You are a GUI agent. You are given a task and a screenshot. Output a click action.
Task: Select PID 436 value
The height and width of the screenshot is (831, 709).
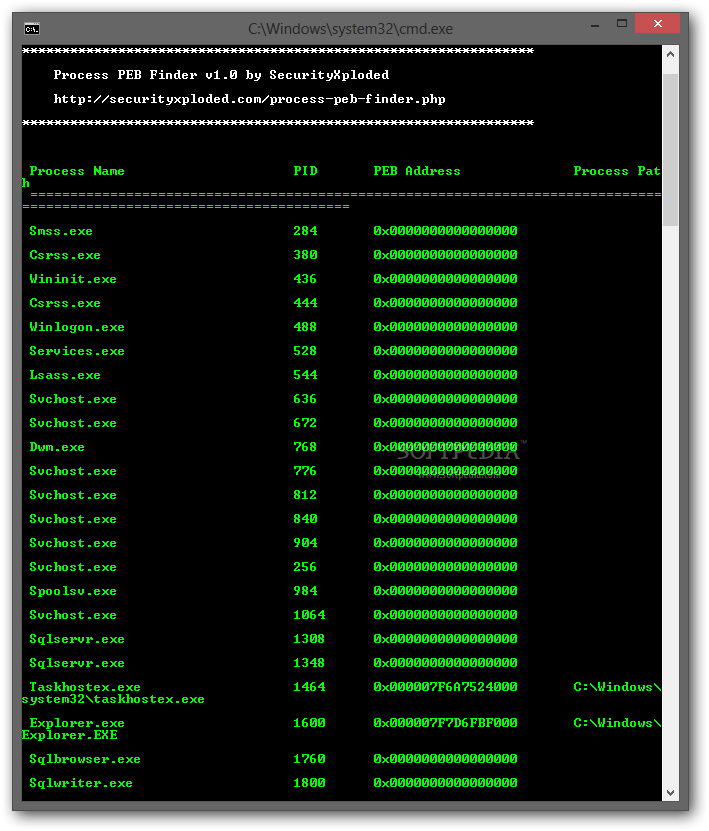[305, 279]
